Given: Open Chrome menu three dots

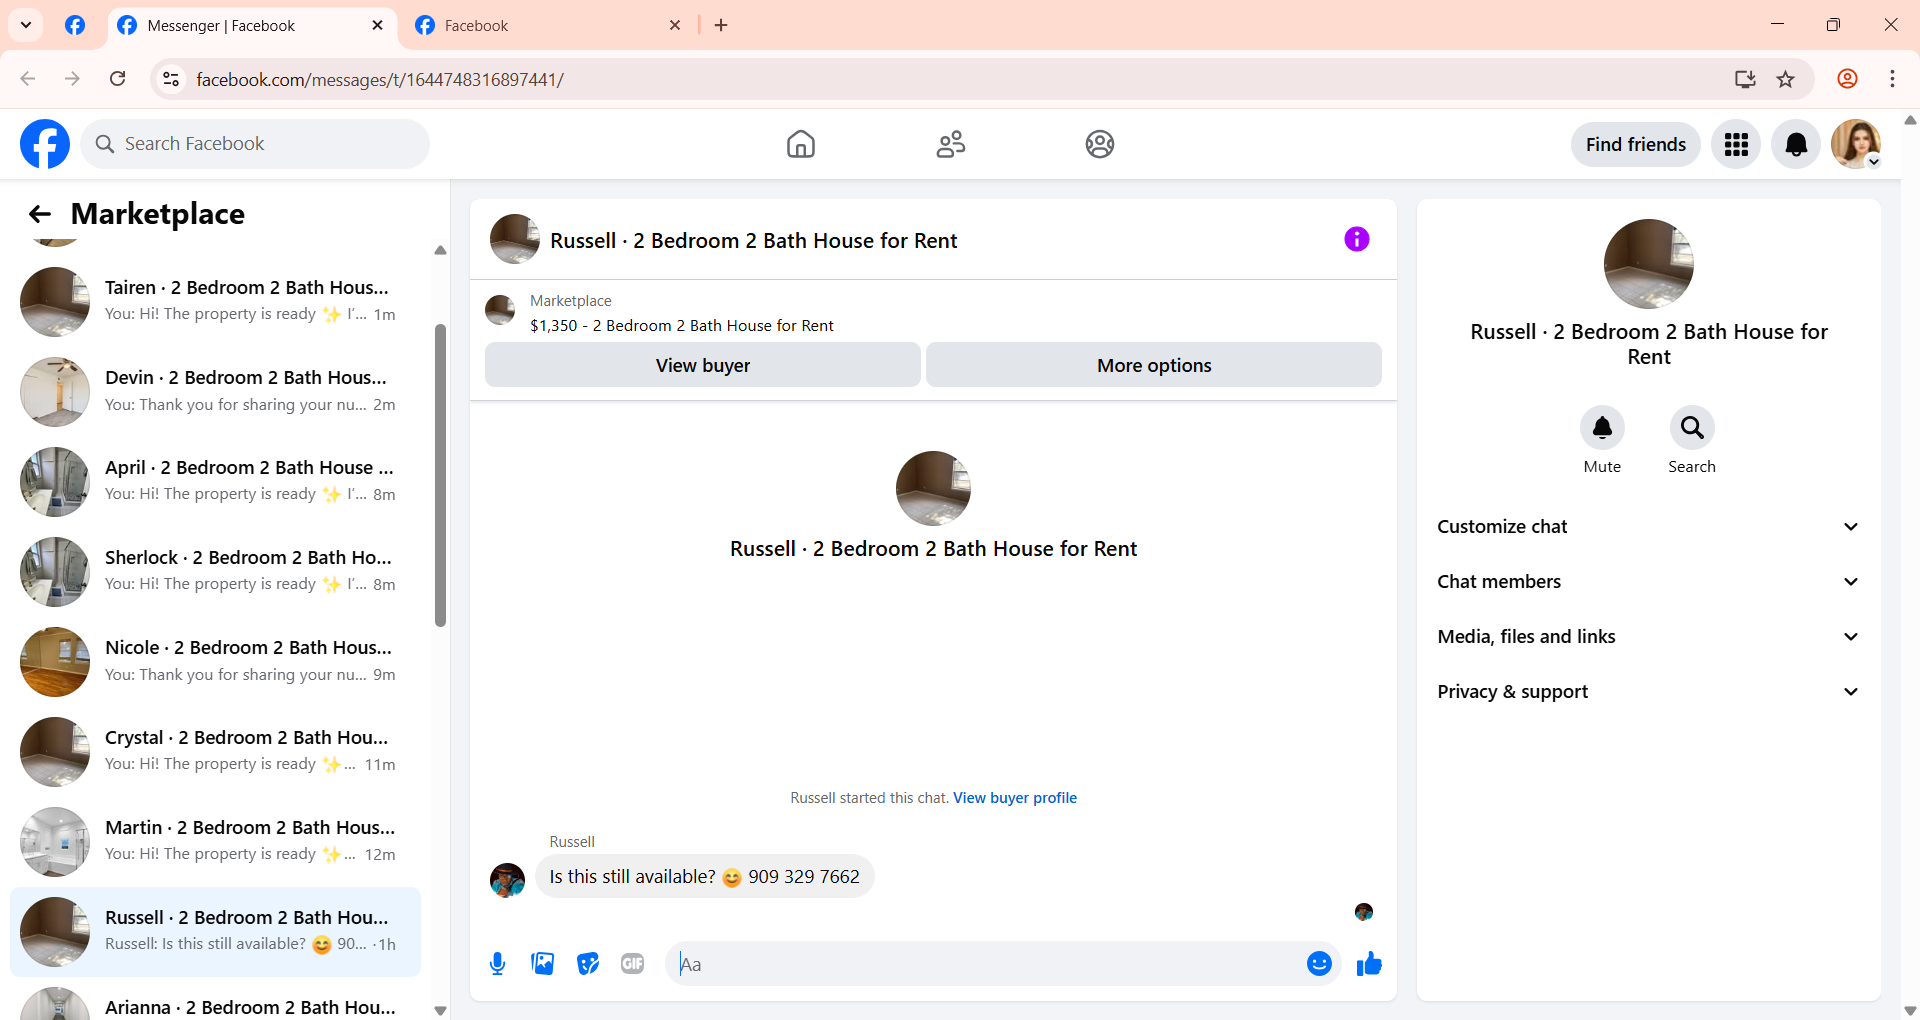Looking at the screenshot, I should pos(1892,79).
